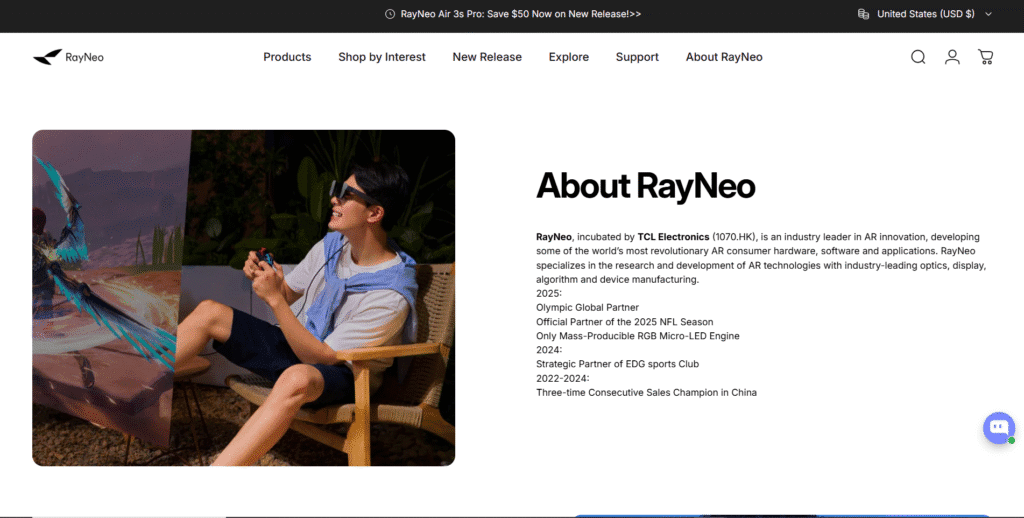The image size is (1024, 518).
Task: Go to the New Release page
Action: pos(487,57)
